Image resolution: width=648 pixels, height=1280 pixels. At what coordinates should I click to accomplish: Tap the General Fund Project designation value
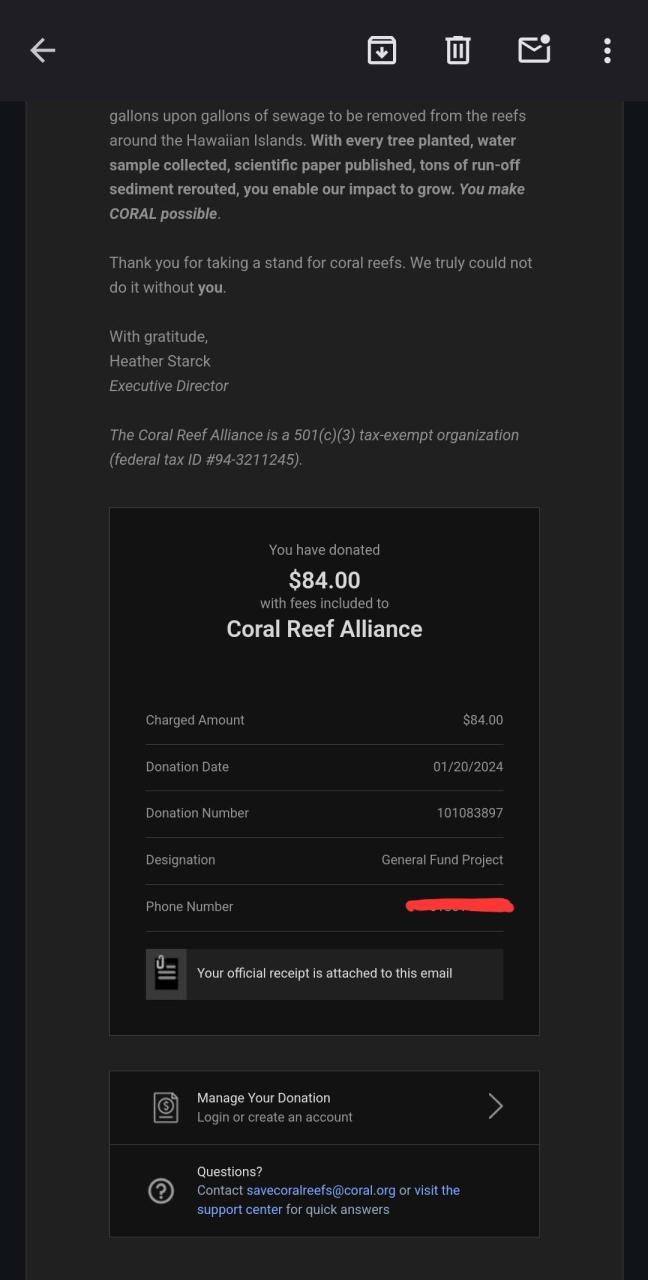[x=442, y=860]
